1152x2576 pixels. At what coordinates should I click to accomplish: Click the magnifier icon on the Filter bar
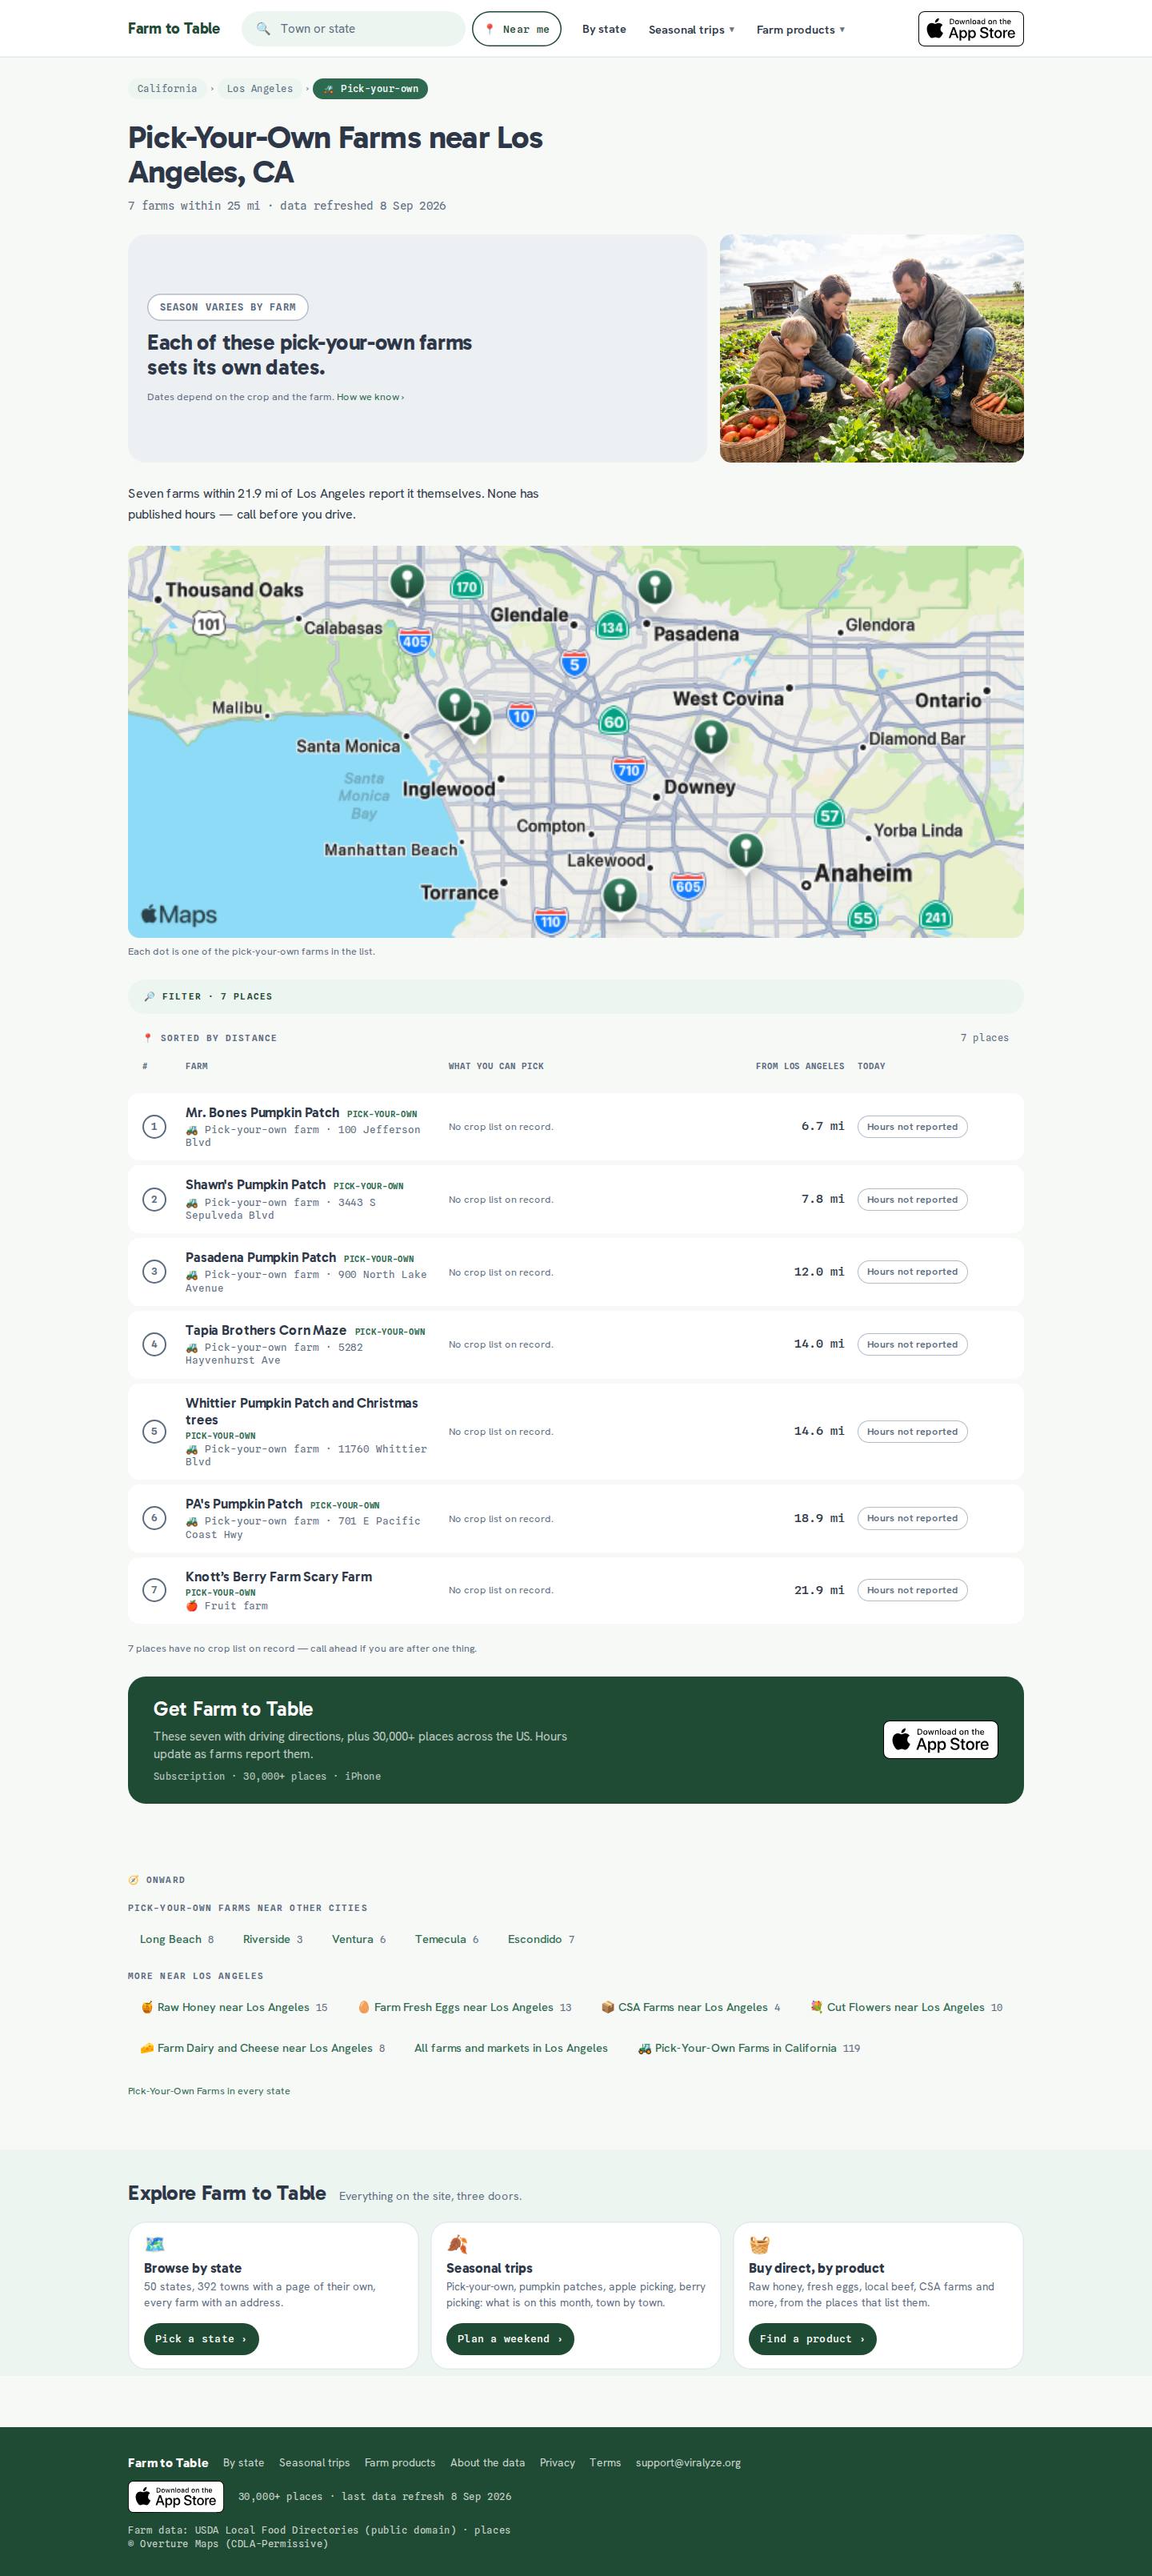point(150,997)
